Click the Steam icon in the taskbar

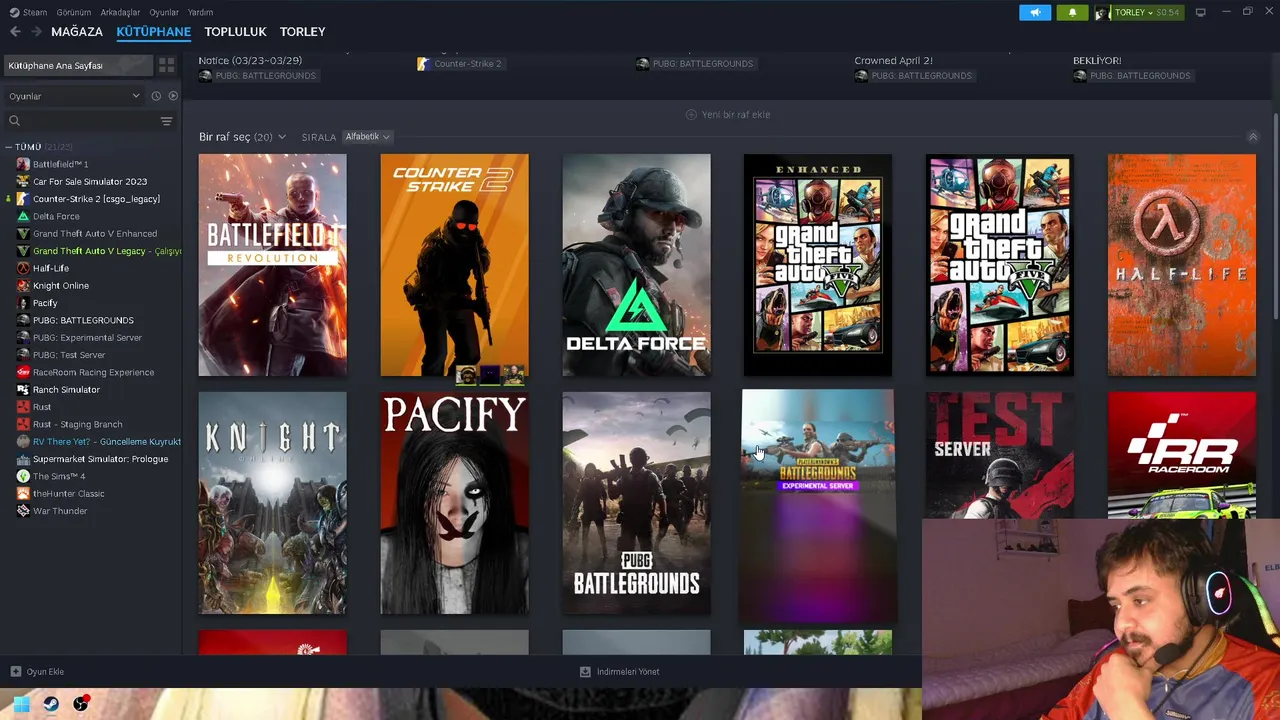[51, 704]
